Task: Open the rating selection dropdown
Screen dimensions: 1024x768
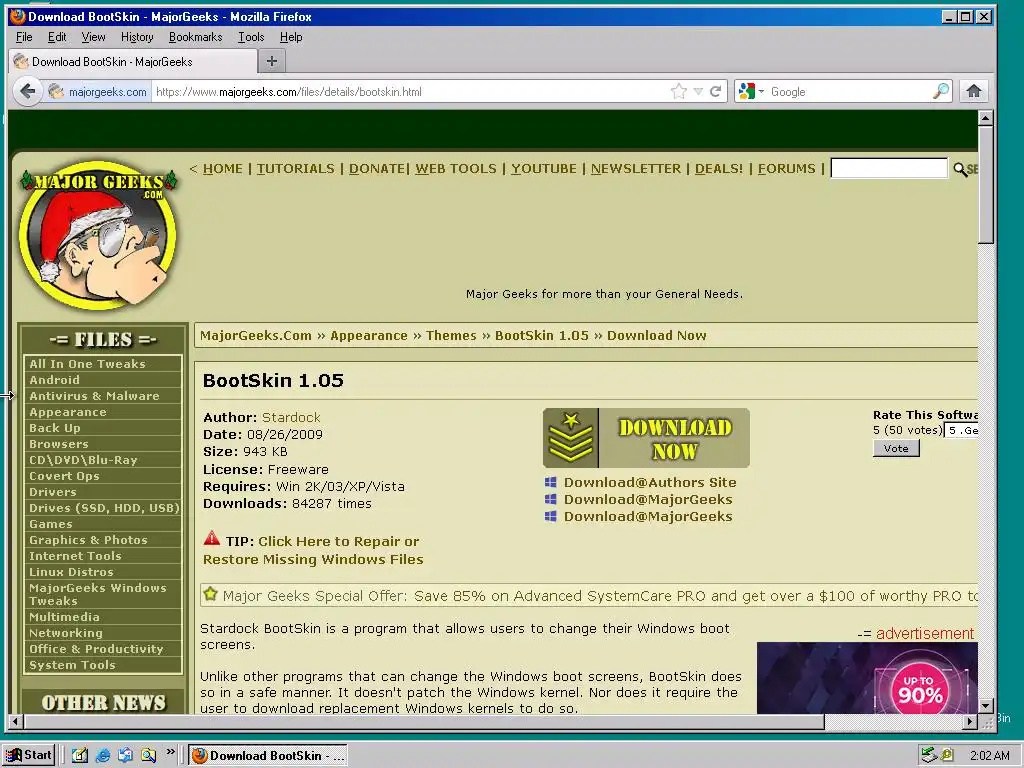Action: 961,430
